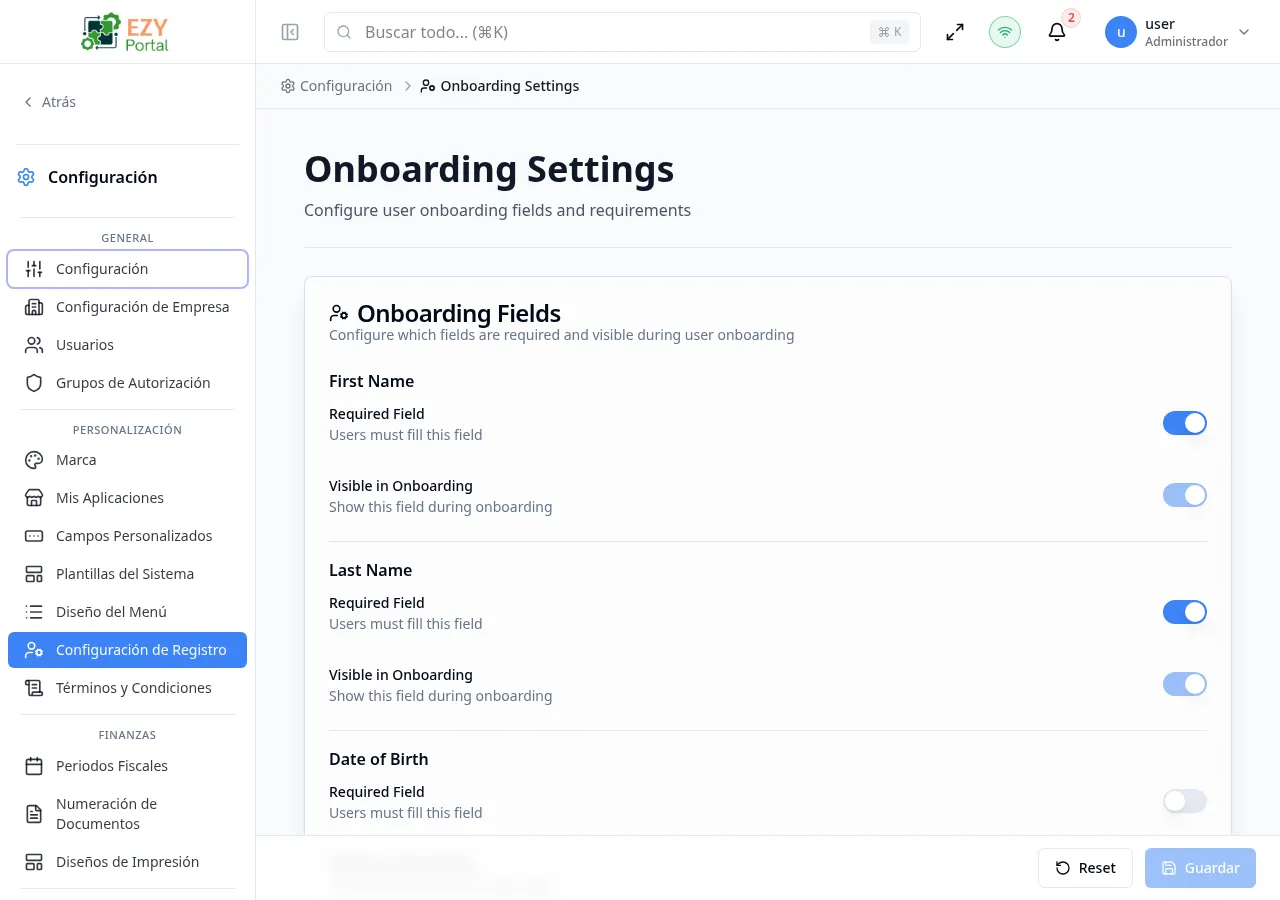1280x900 pixels.
Task: Focus the Buscar todo search field
Action: pyautogui.click(x=622, y=32)
